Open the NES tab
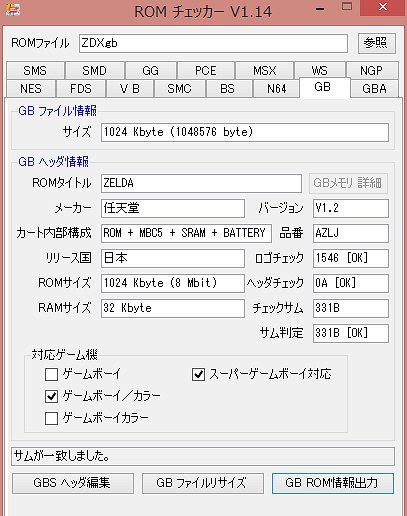407x516 pixels. (x=31, y=89)
